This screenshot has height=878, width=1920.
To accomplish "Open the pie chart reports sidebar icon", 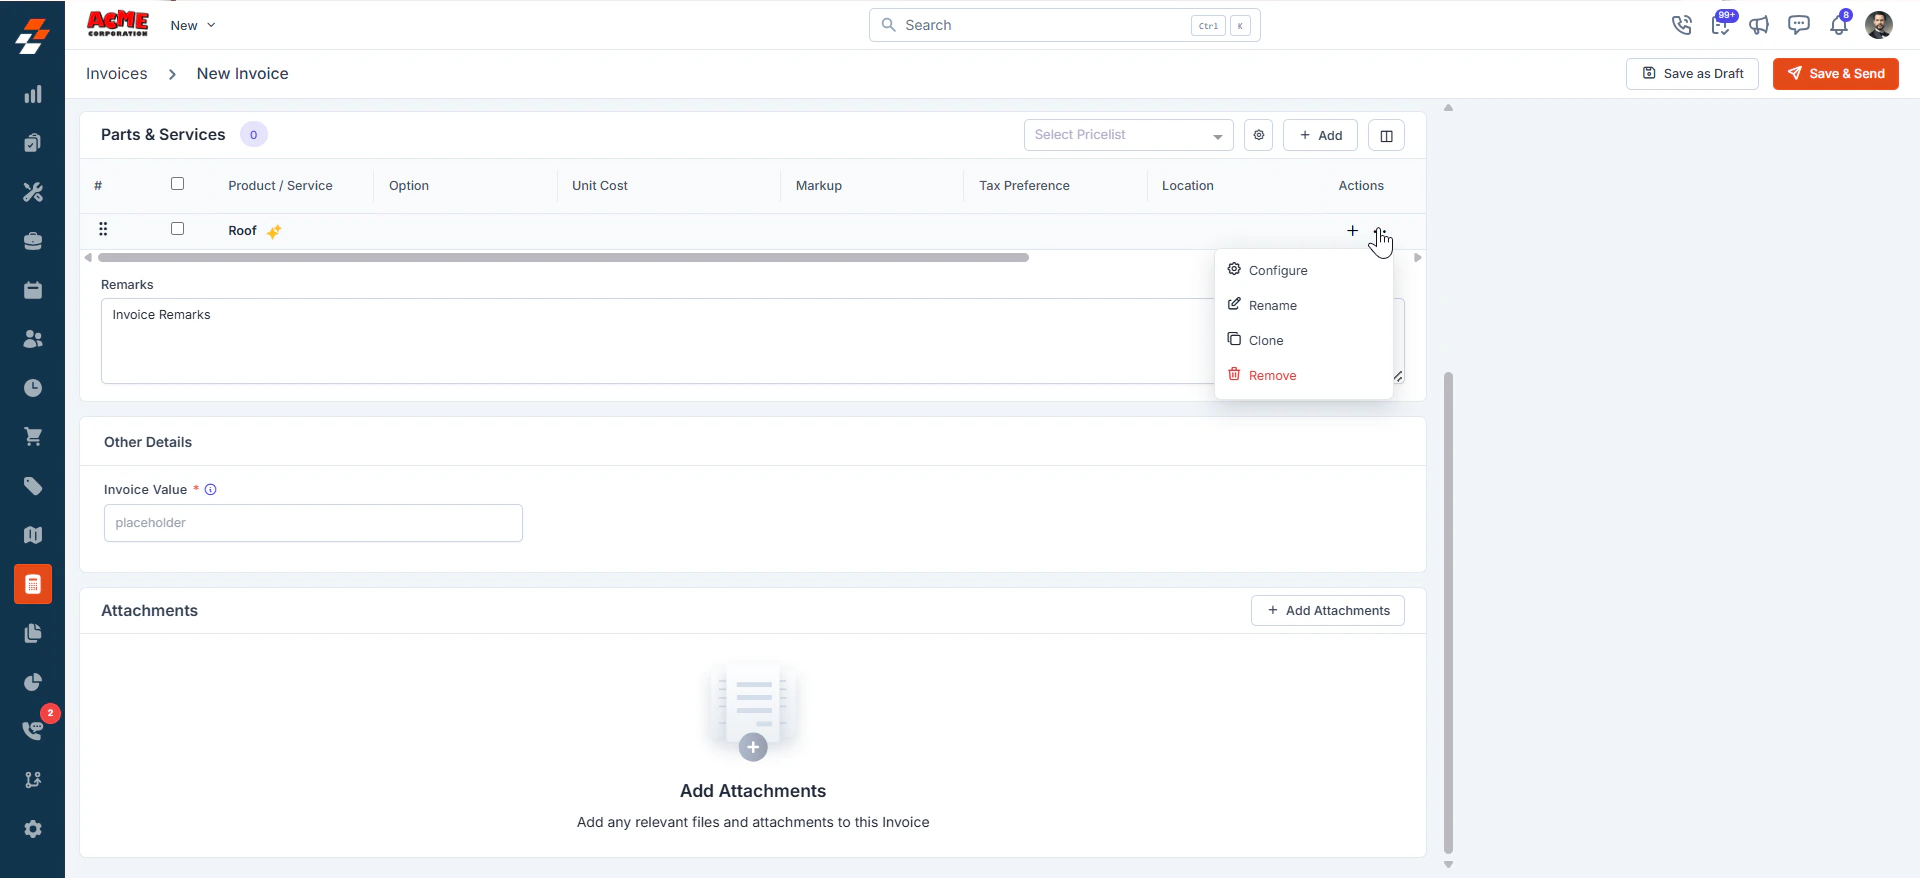I will tap(33, 682).
